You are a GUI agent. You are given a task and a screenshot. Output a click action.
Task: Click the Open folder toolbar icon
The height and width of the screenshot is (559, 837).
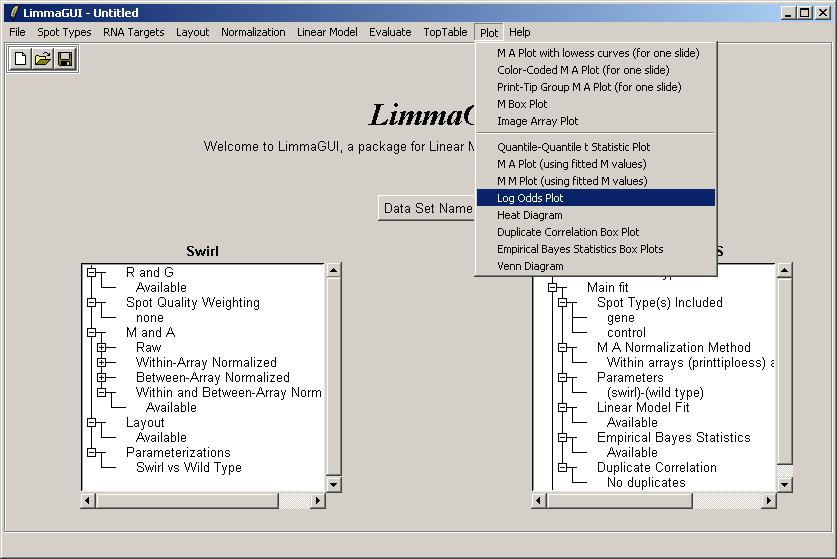pos(42,59)
